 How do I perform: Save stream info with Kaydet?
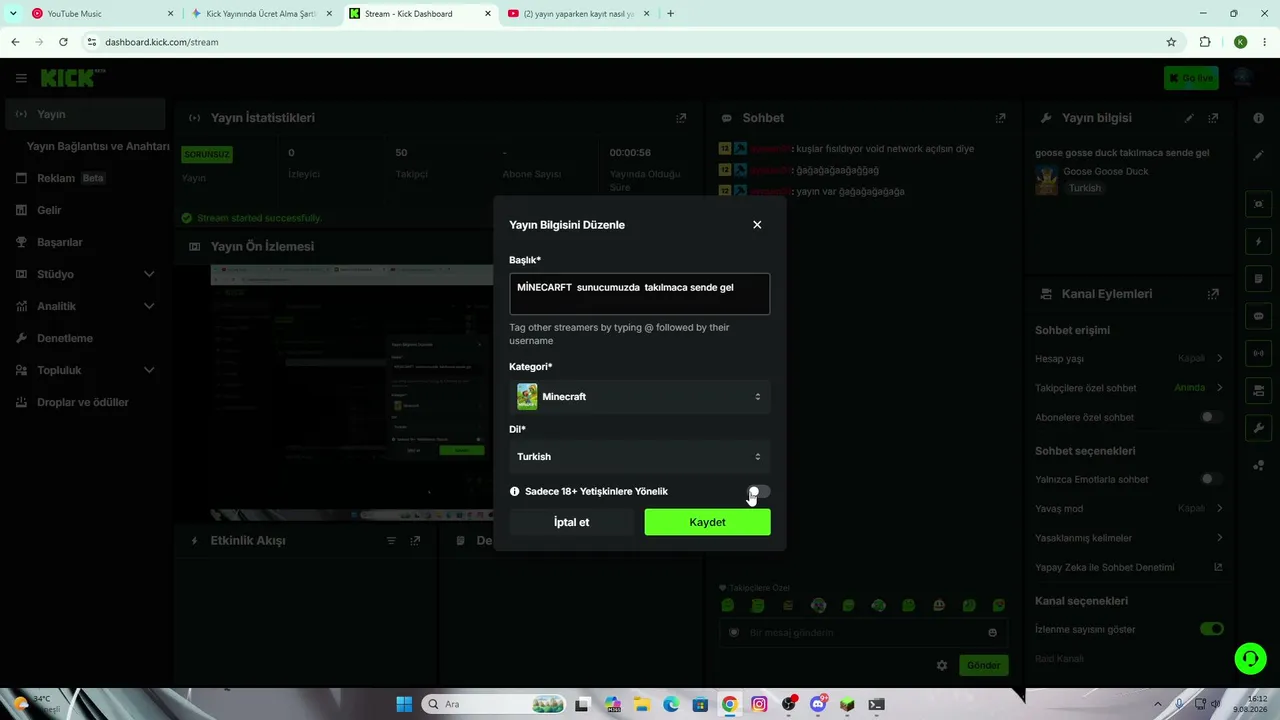pos(707,522)
